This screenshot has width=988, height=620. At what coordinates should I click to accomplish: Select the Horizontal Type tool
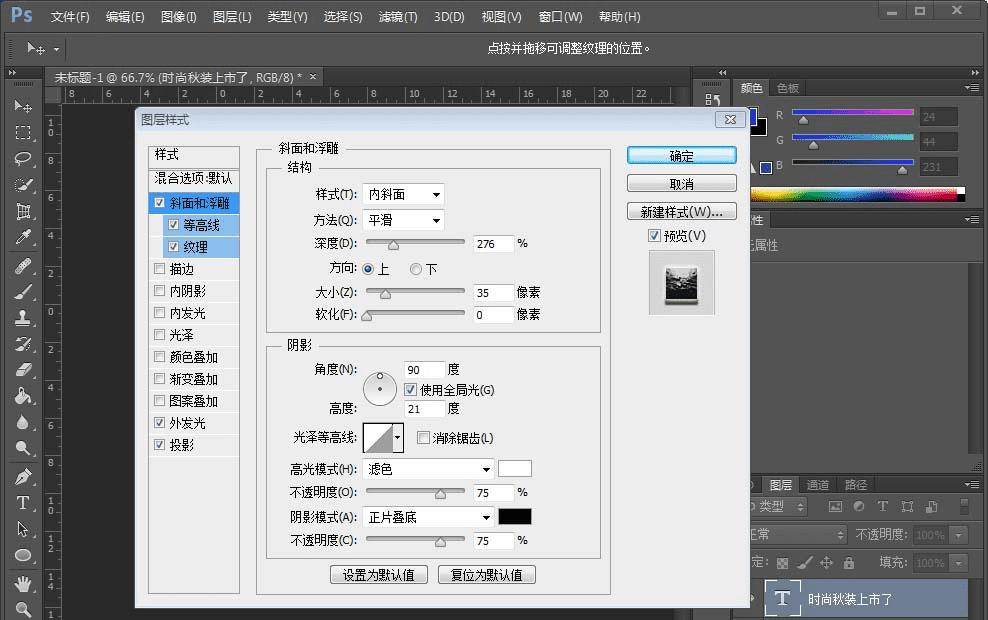23,503
